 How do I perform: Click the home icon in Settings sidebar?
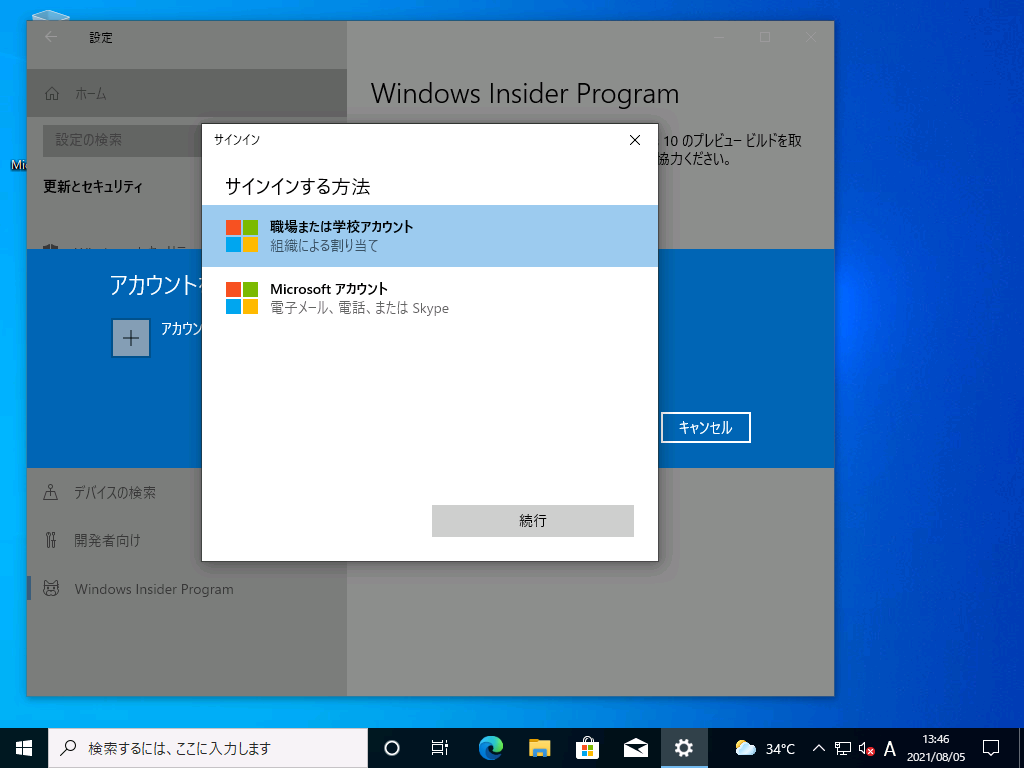point(52,93)
